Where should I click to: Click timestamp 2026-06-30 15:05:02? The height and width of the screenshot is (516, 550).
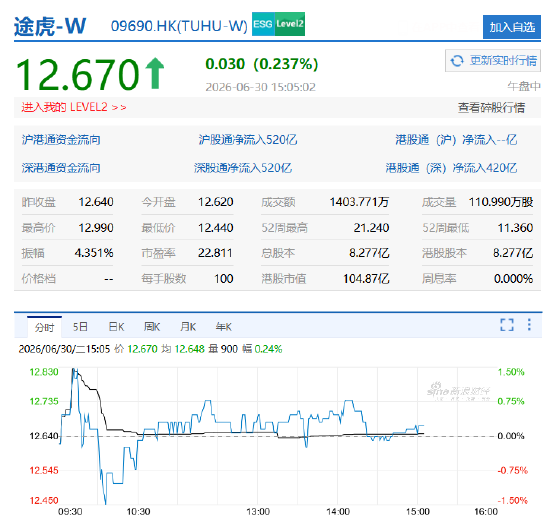261,87
